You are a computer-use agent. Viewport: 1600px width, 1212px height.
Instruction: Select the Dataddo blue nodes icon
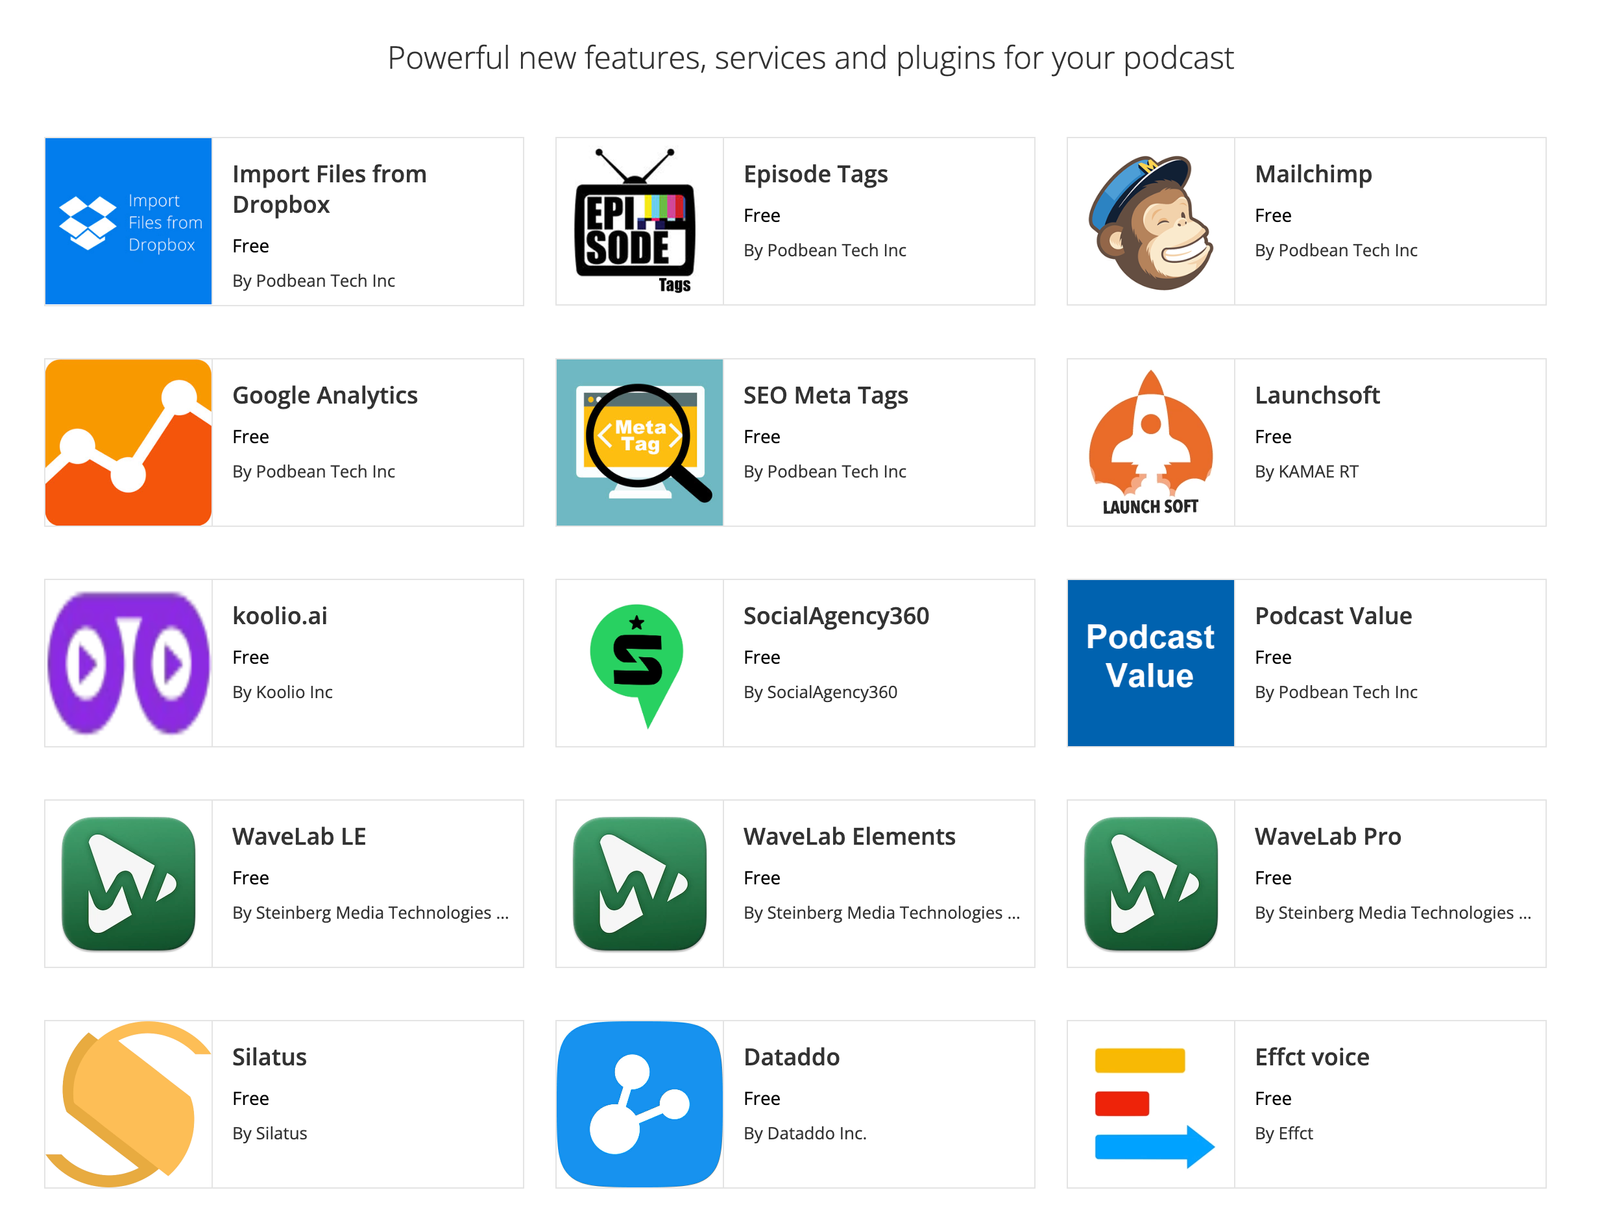pyautogui.click(x=638, y=1104)
